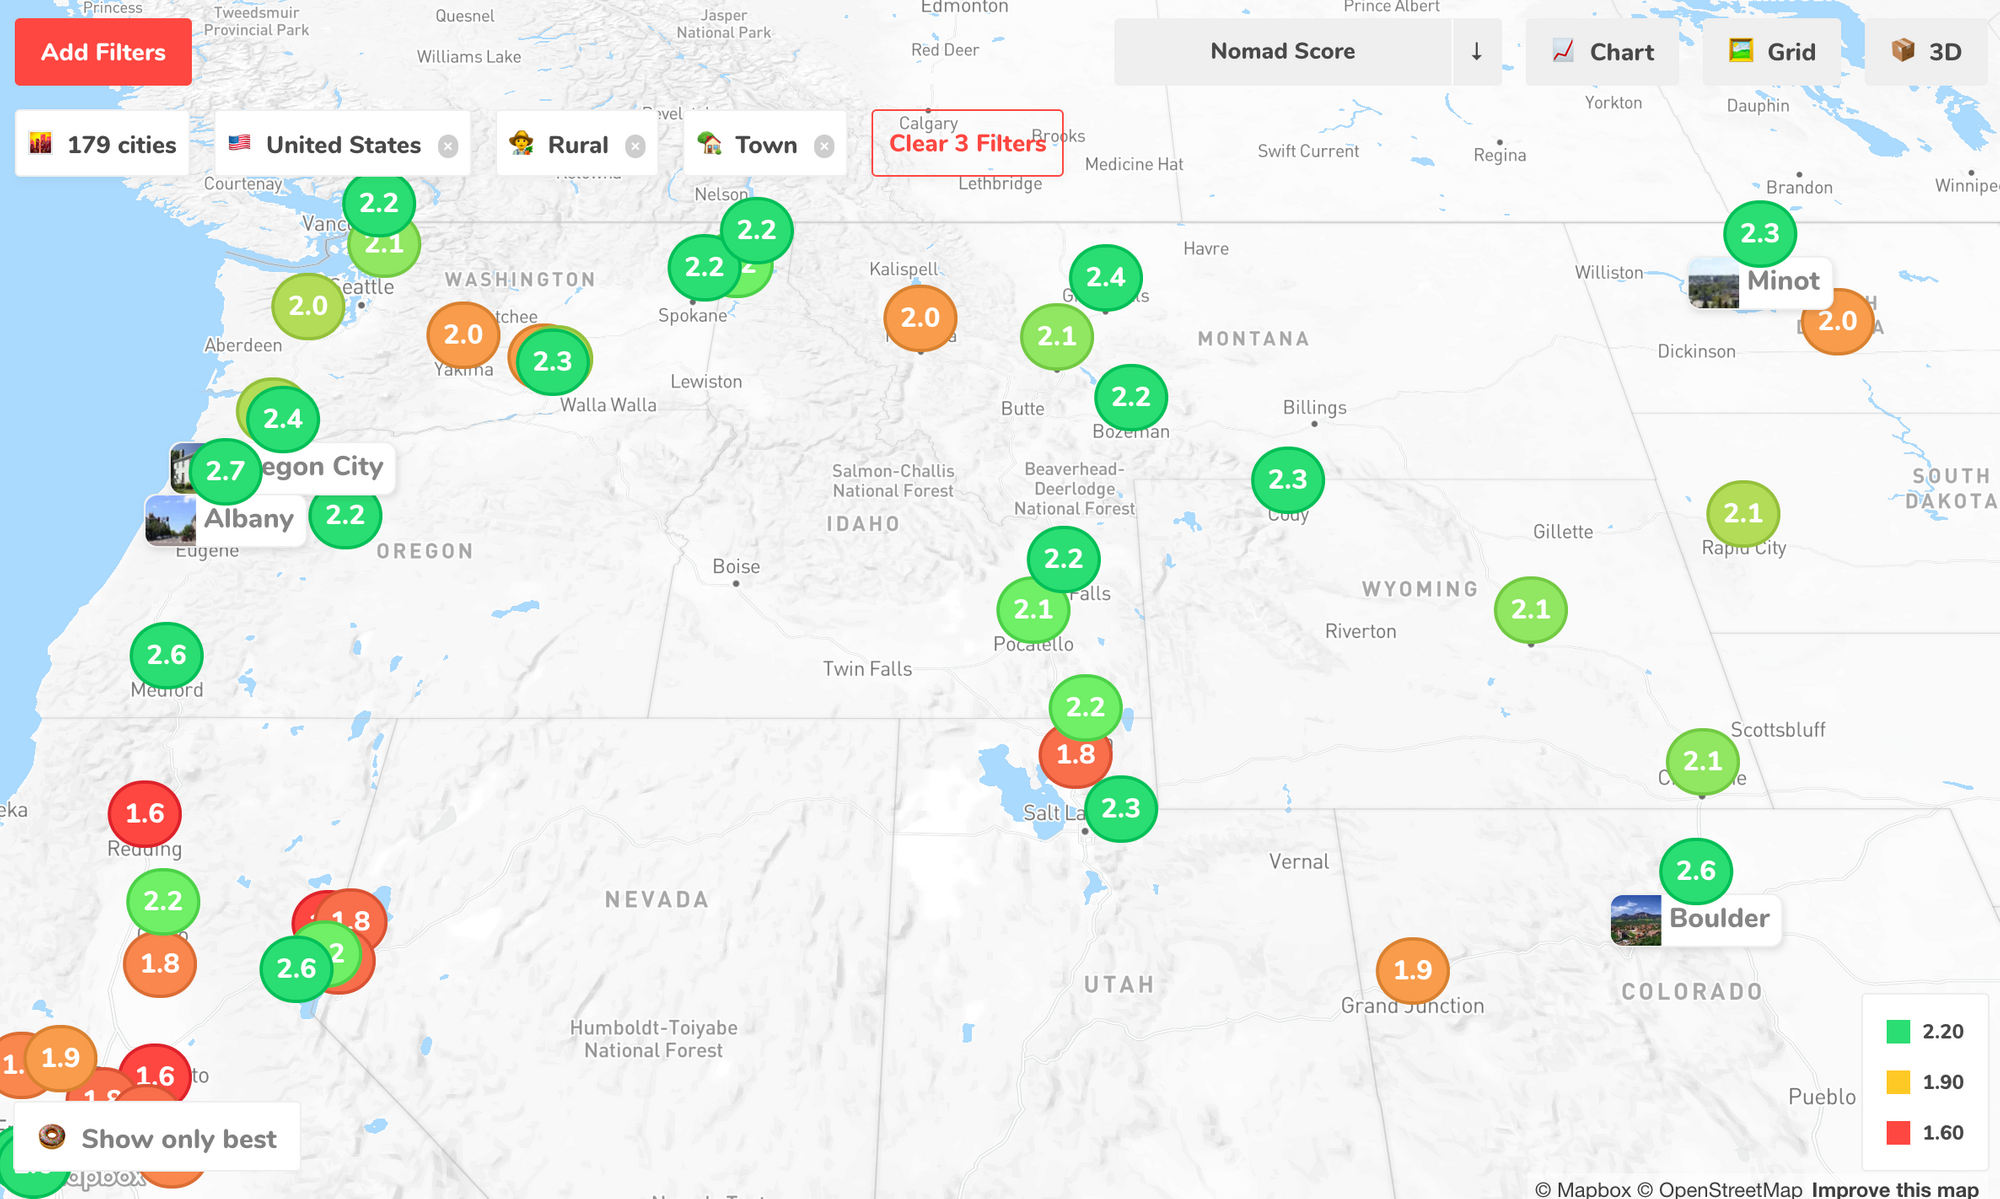Remove the Rural filter via x

click(635, 146)
